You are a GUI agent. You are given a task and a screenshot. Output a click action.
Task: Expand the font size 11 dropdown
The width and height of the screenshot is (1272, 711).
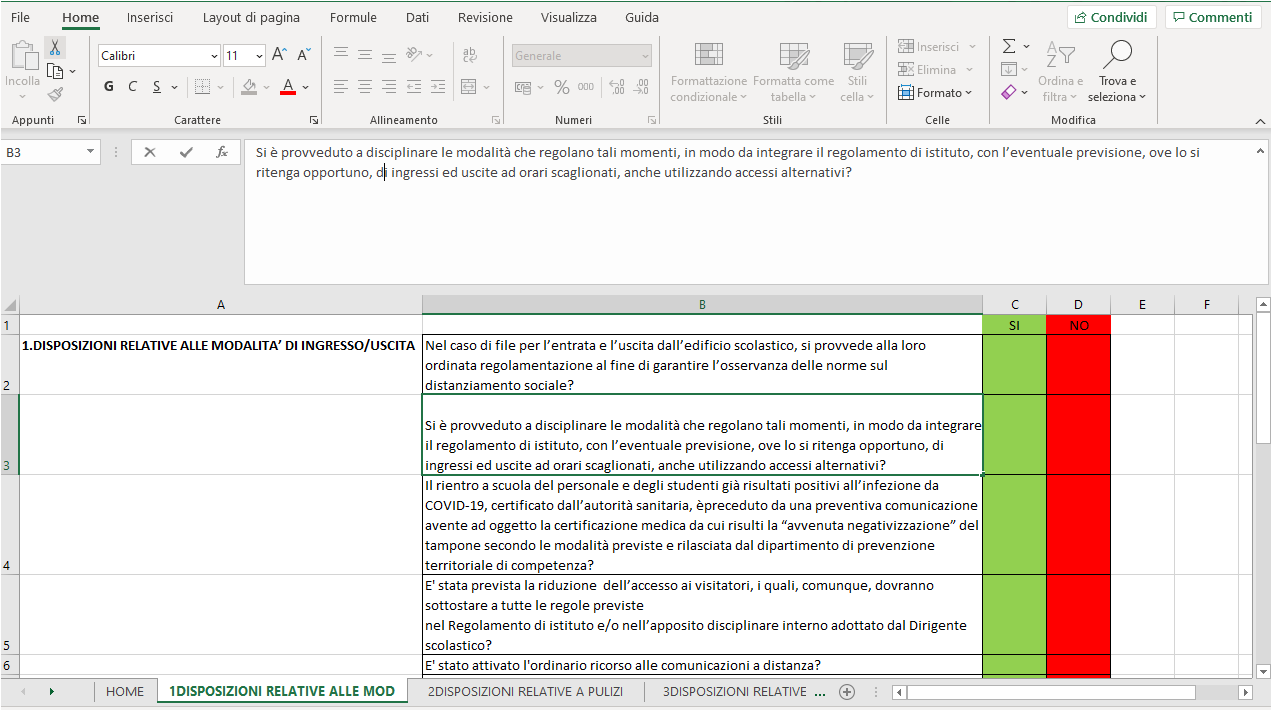point(260,56)
